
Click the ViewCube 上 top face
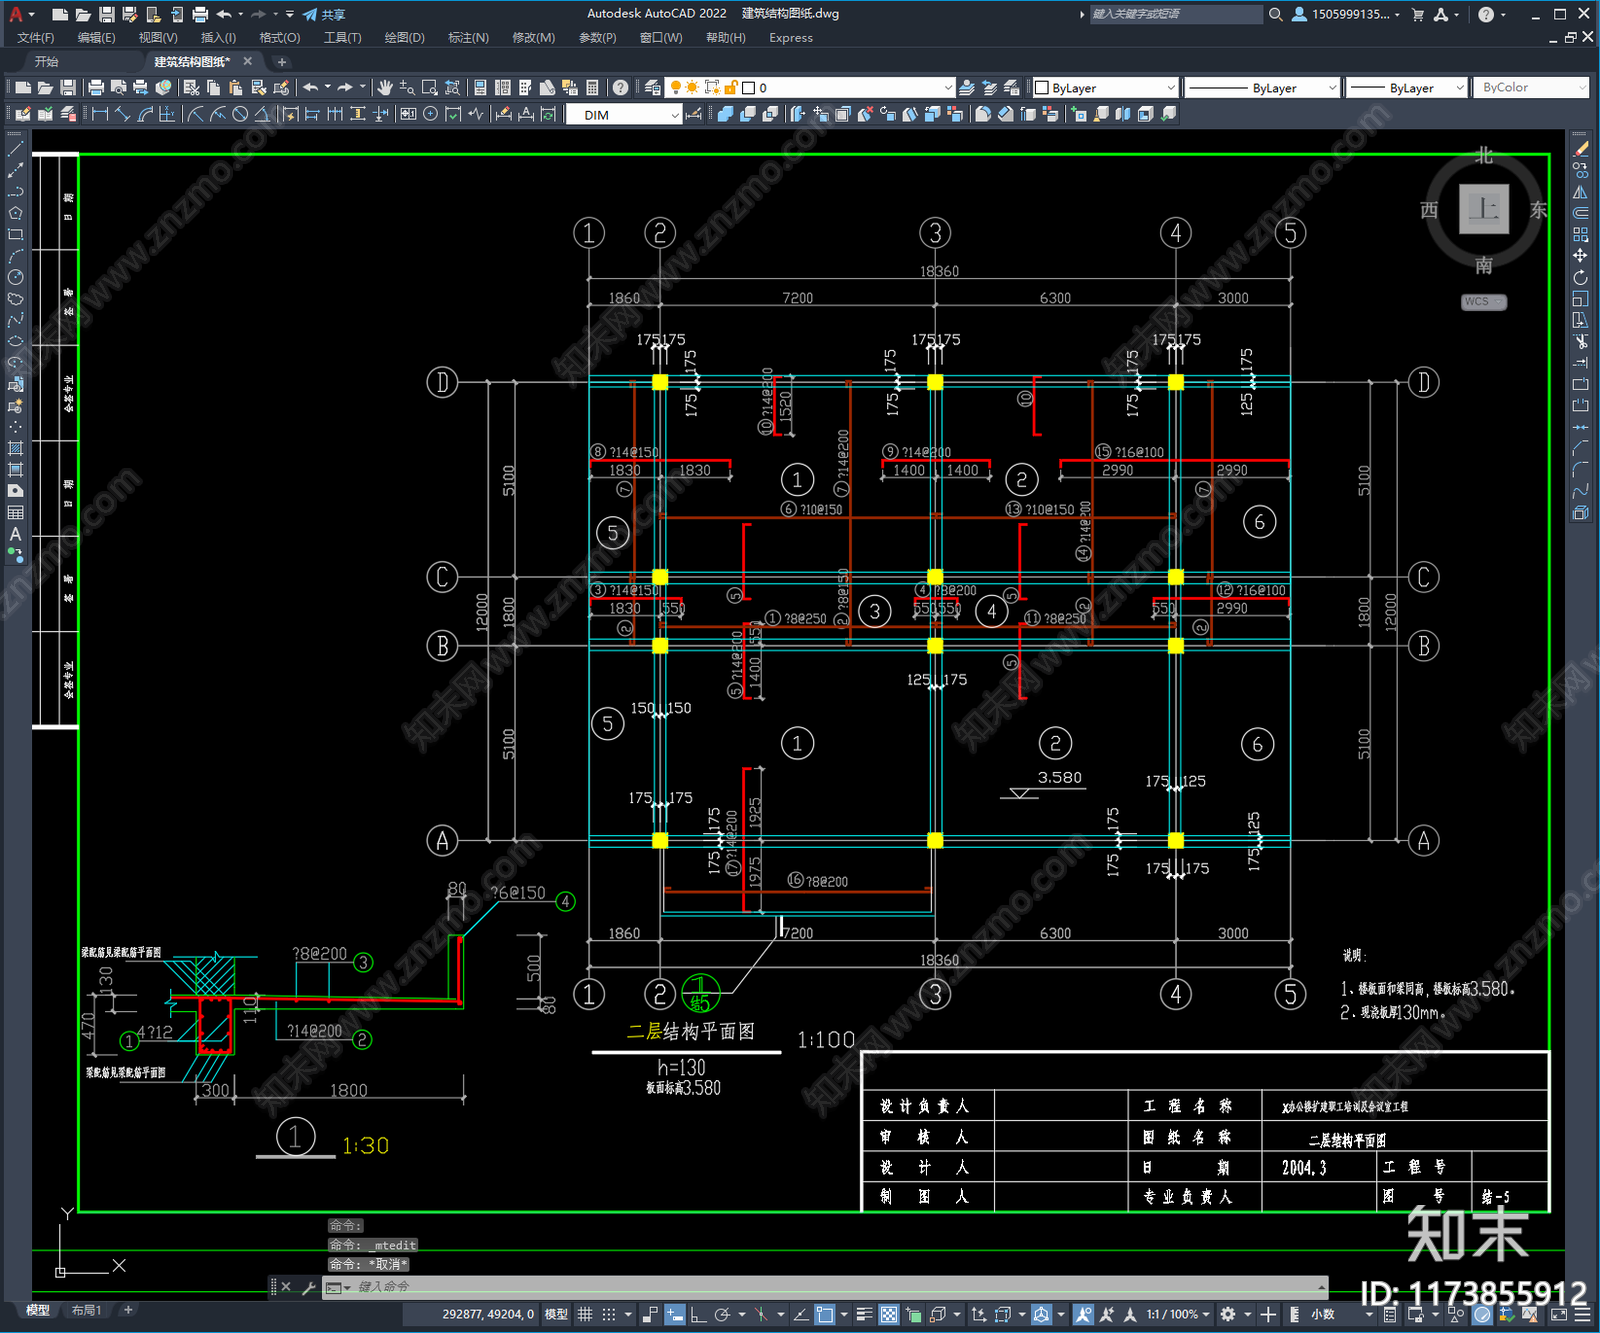[1484, 209]
